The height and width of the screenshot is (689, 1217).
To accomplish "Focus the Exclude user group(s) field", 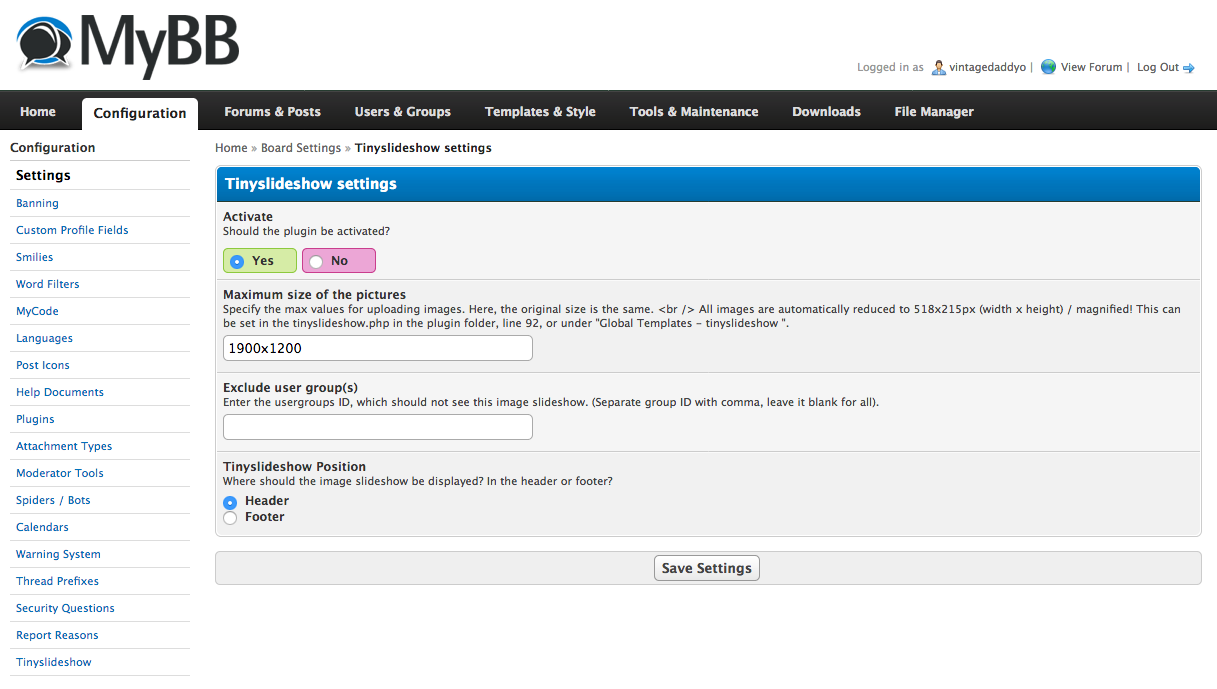I will tap(377, 427).
